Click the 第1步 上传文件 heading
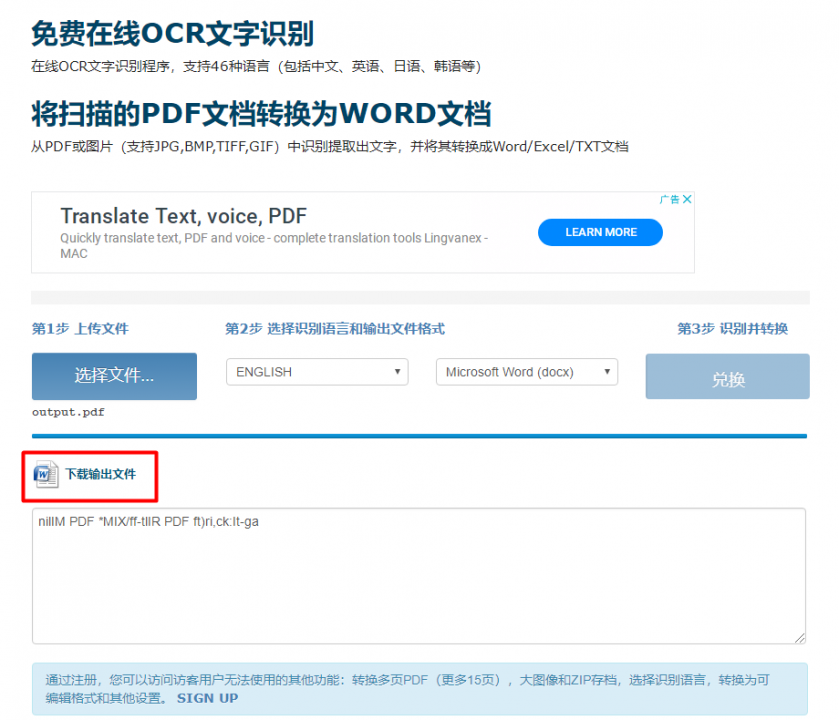The height and width of the screenshot is (720, 839). point(80,328)
